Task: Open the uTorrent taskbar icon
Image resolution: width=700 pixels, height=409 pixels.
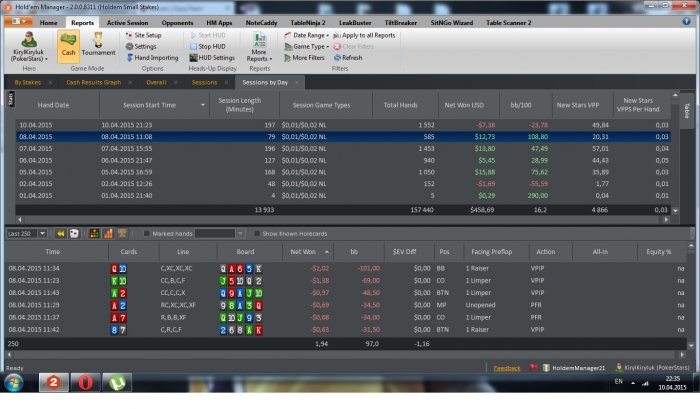Action: (117, 383)
